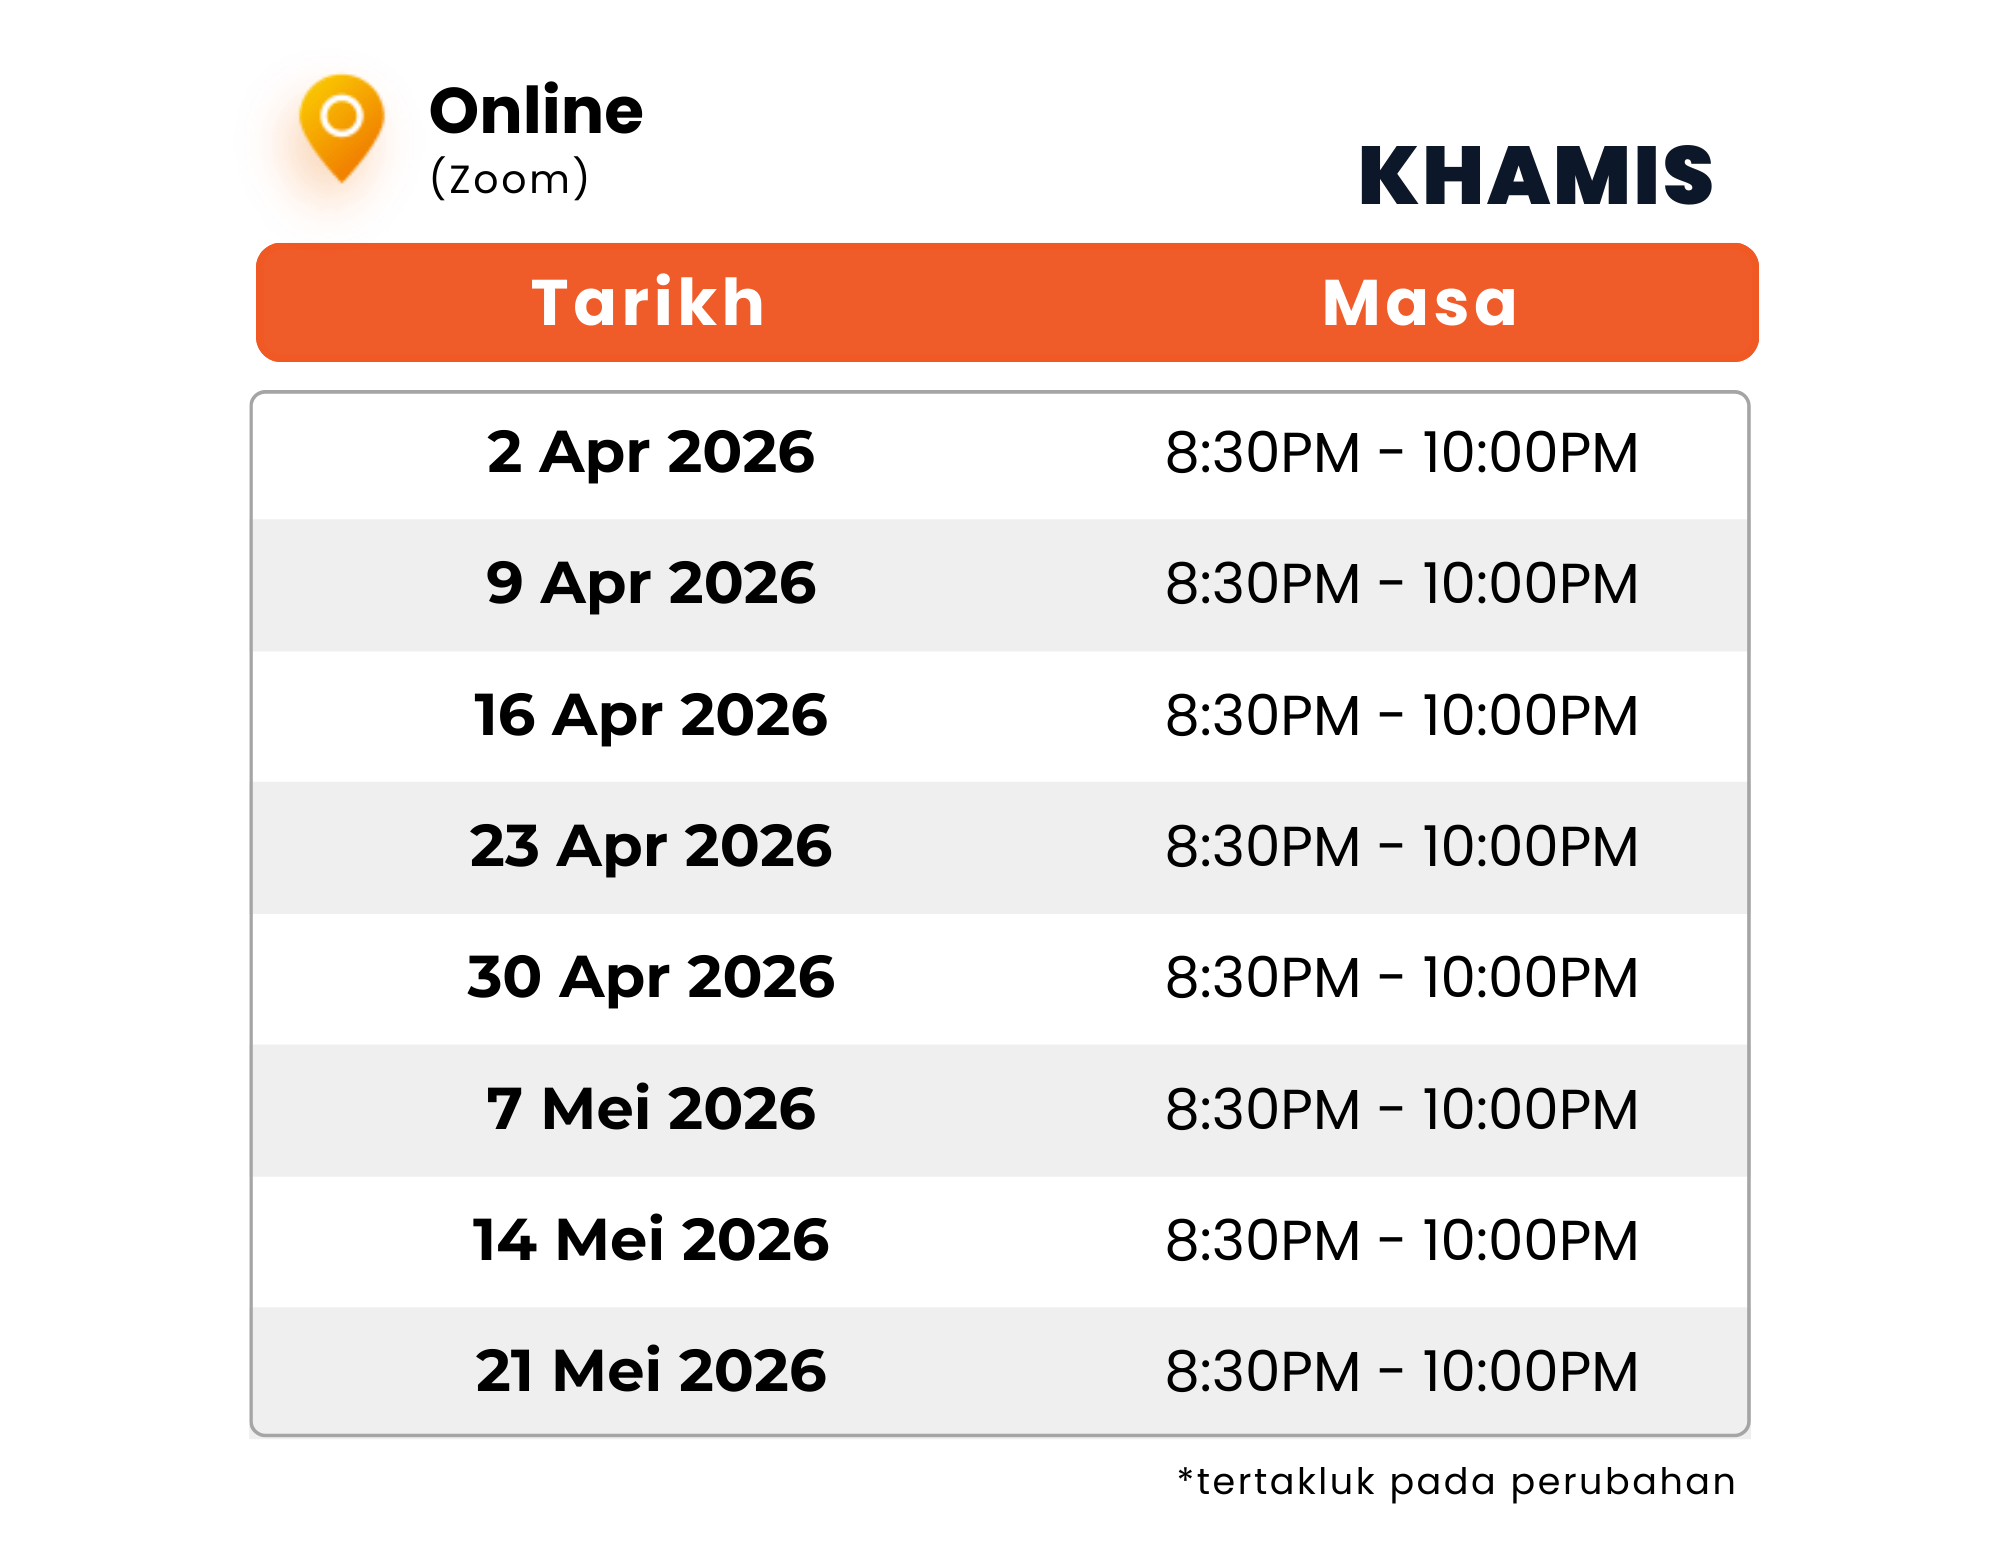Click the time slot for 7 Mei 2026

[1402, 1110]
